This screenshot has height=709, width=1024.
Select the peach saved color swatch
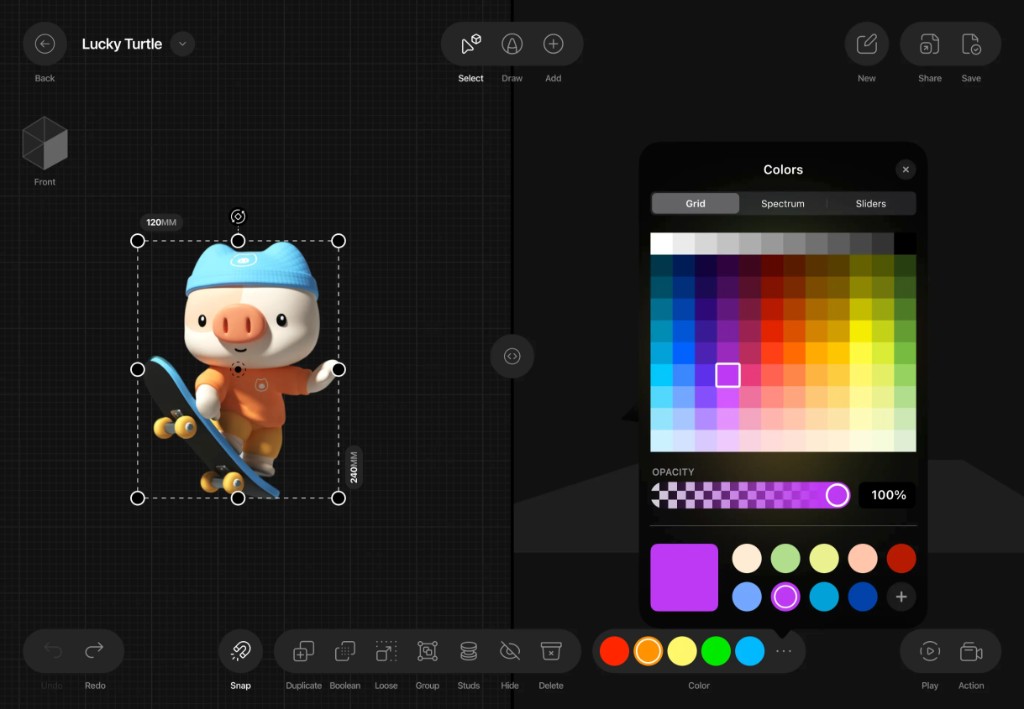862,558
